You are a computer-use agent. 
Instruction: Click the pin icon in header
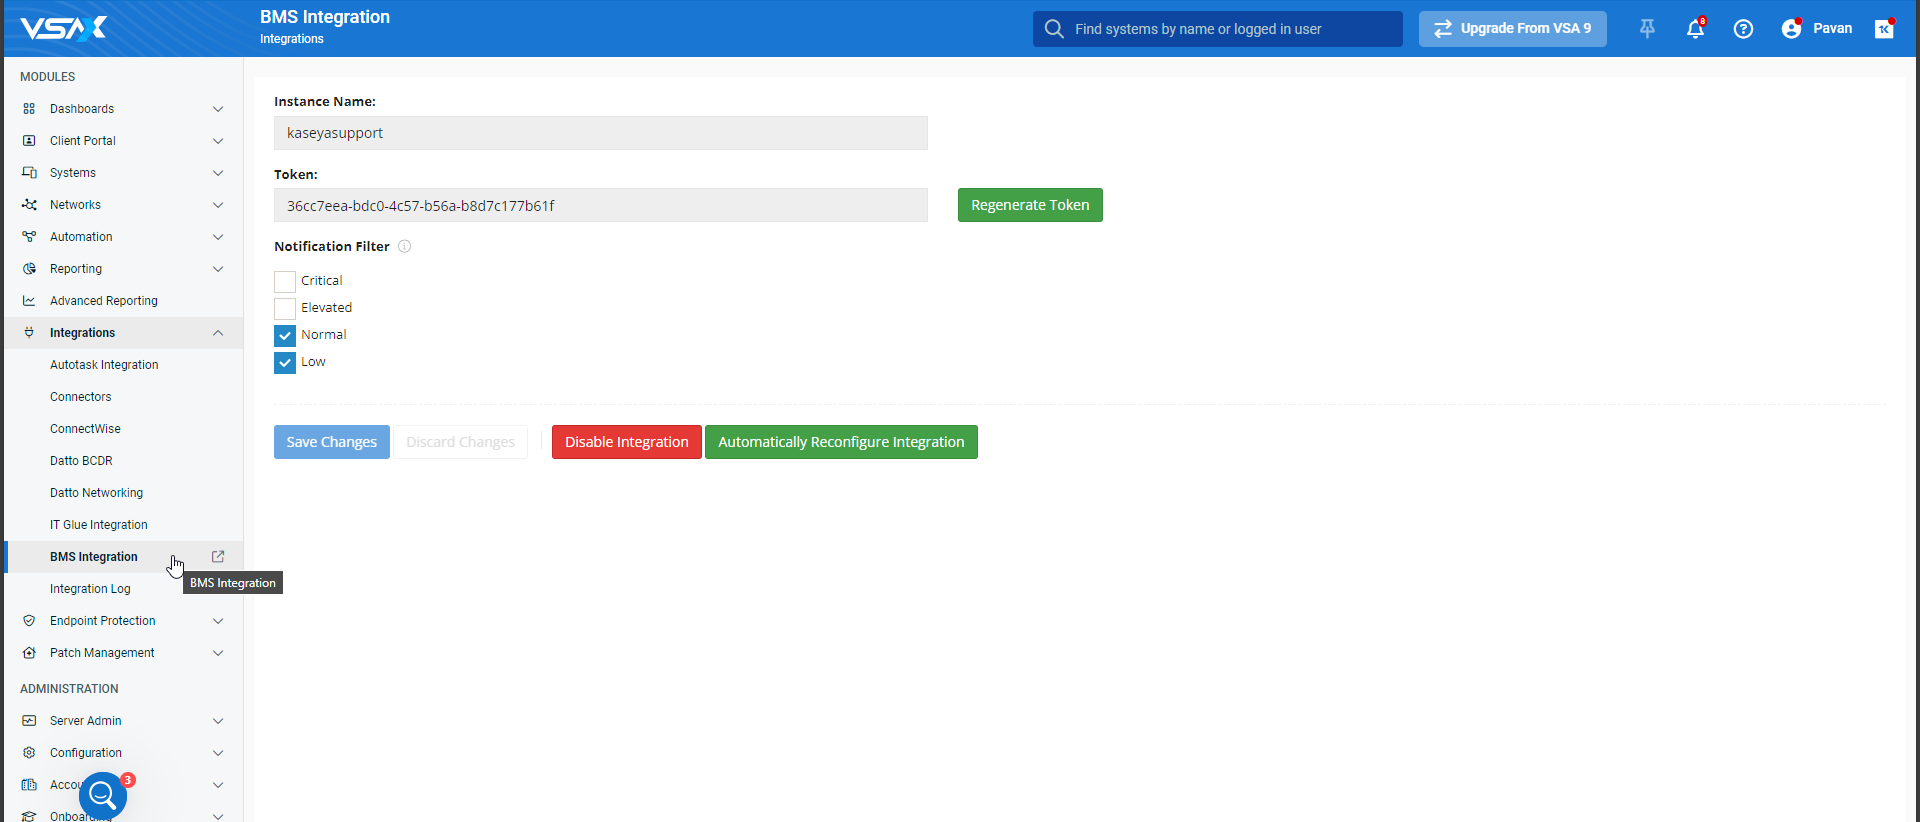pos(1647,29)
